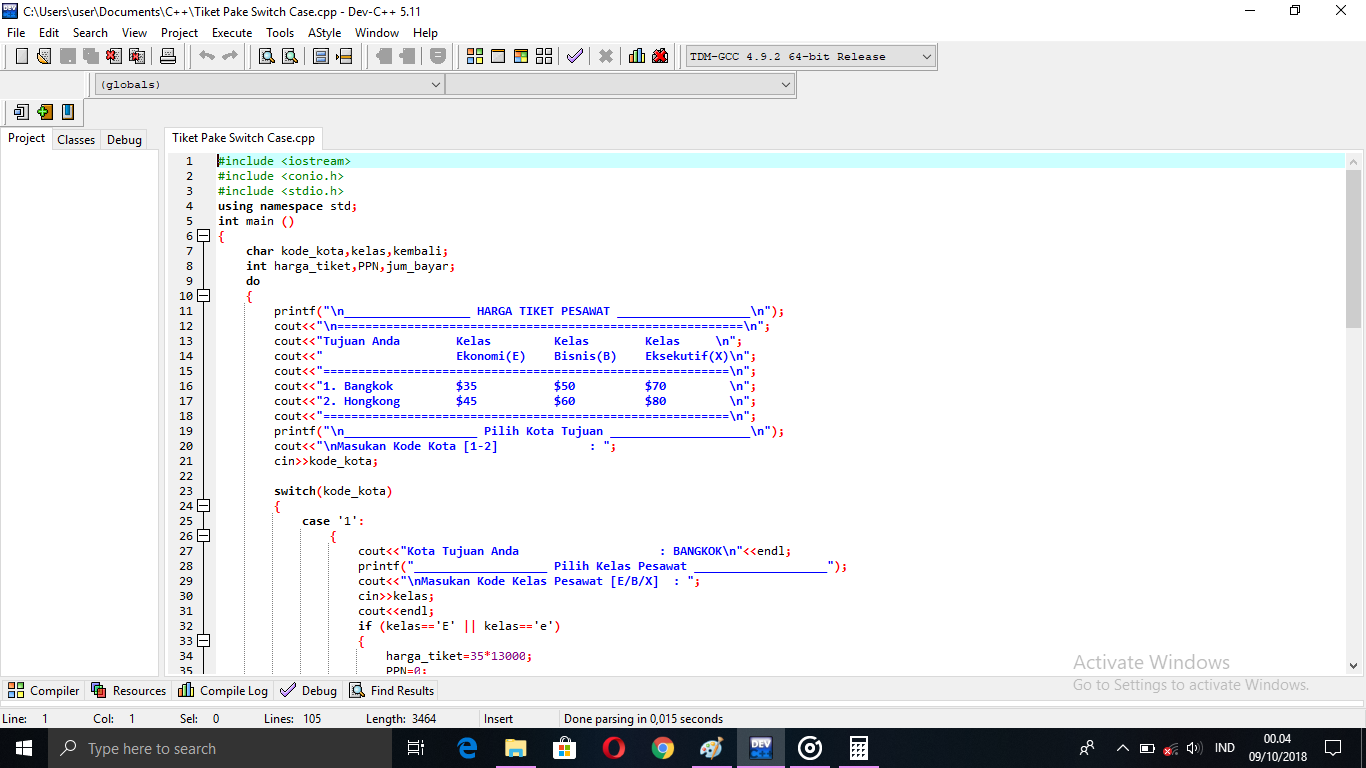The width and height of the screenshot is (1366, 768).
Task: Collapse the case '1' fold at line 26
Action: [x=204, y=536]
